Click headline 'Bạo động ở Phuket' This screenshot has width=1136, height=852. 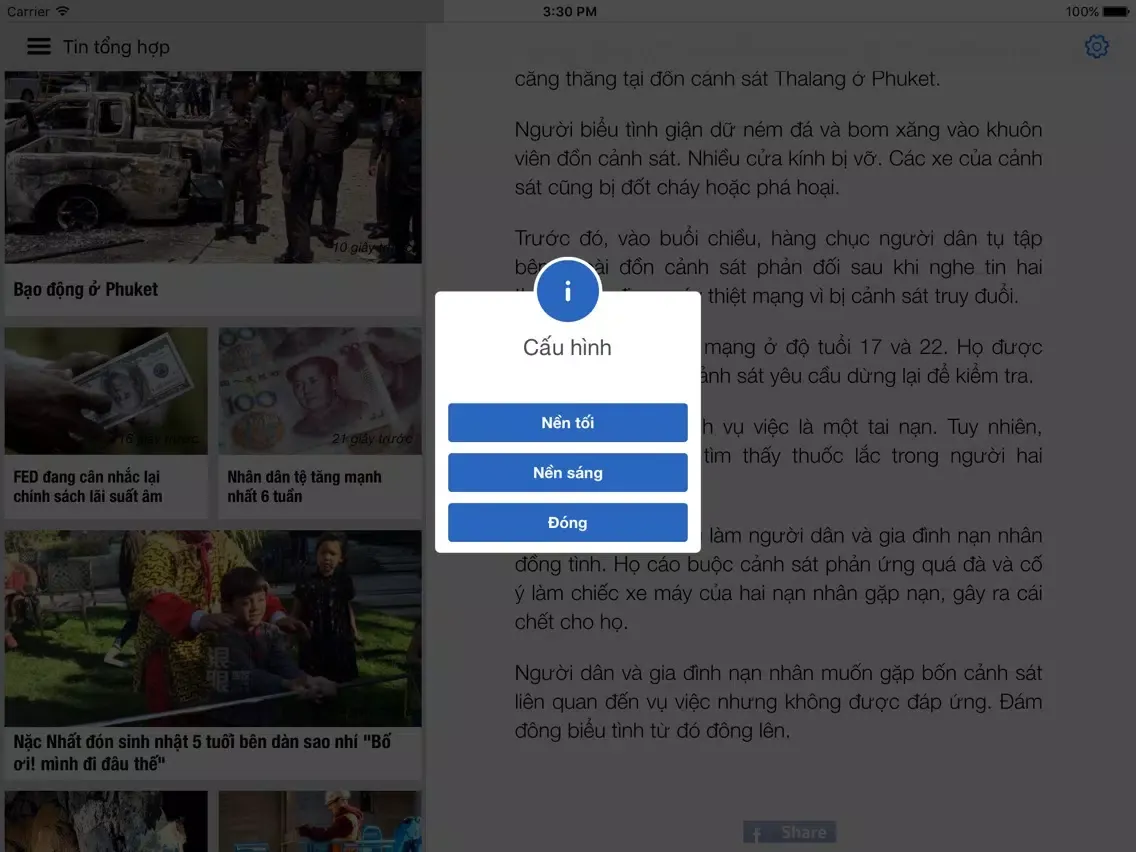(x=85, y=289)
